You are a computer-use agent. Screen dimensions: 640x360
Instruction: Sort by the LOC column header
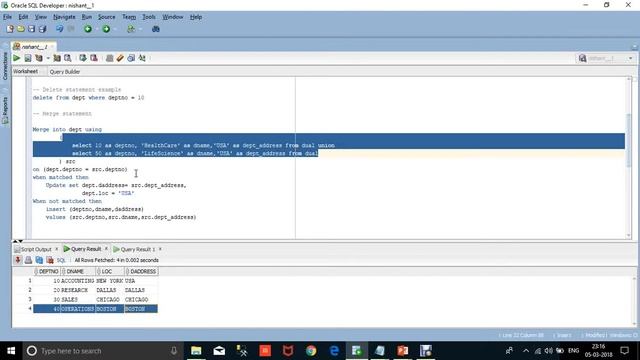click(x=110, y=271)
